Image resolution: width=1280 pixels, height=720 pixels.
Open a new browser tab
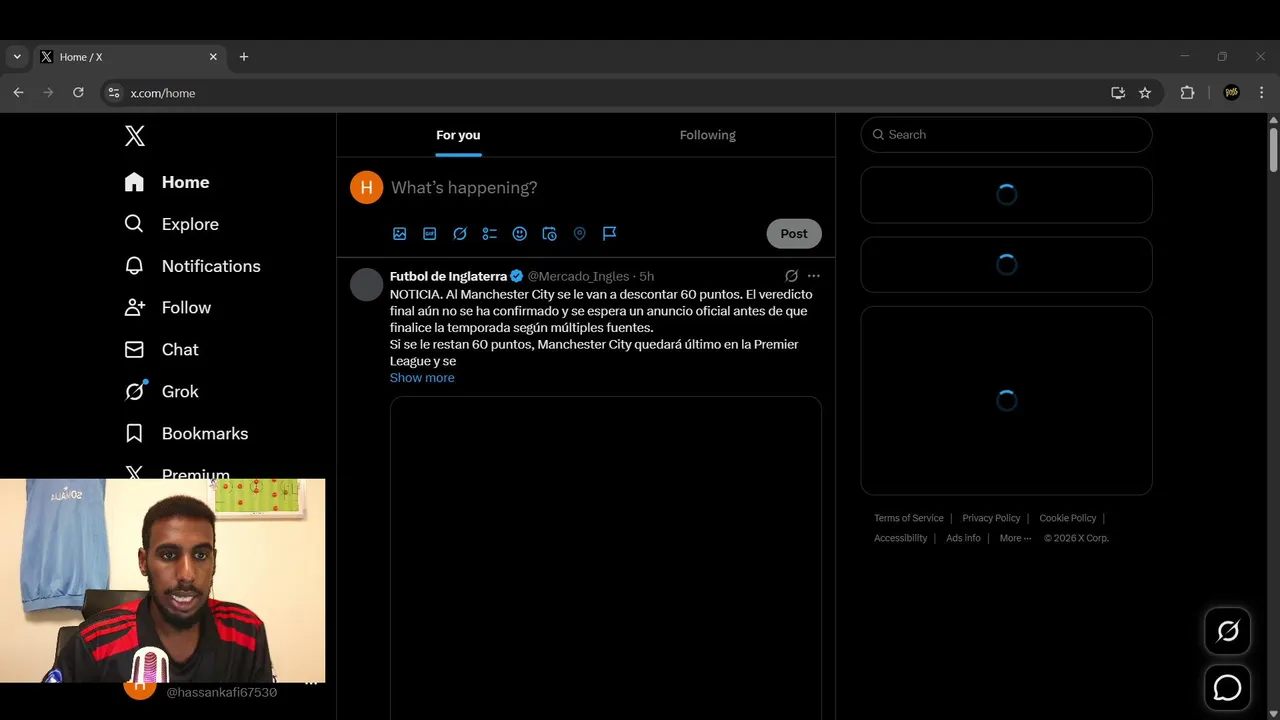point(244,57)
